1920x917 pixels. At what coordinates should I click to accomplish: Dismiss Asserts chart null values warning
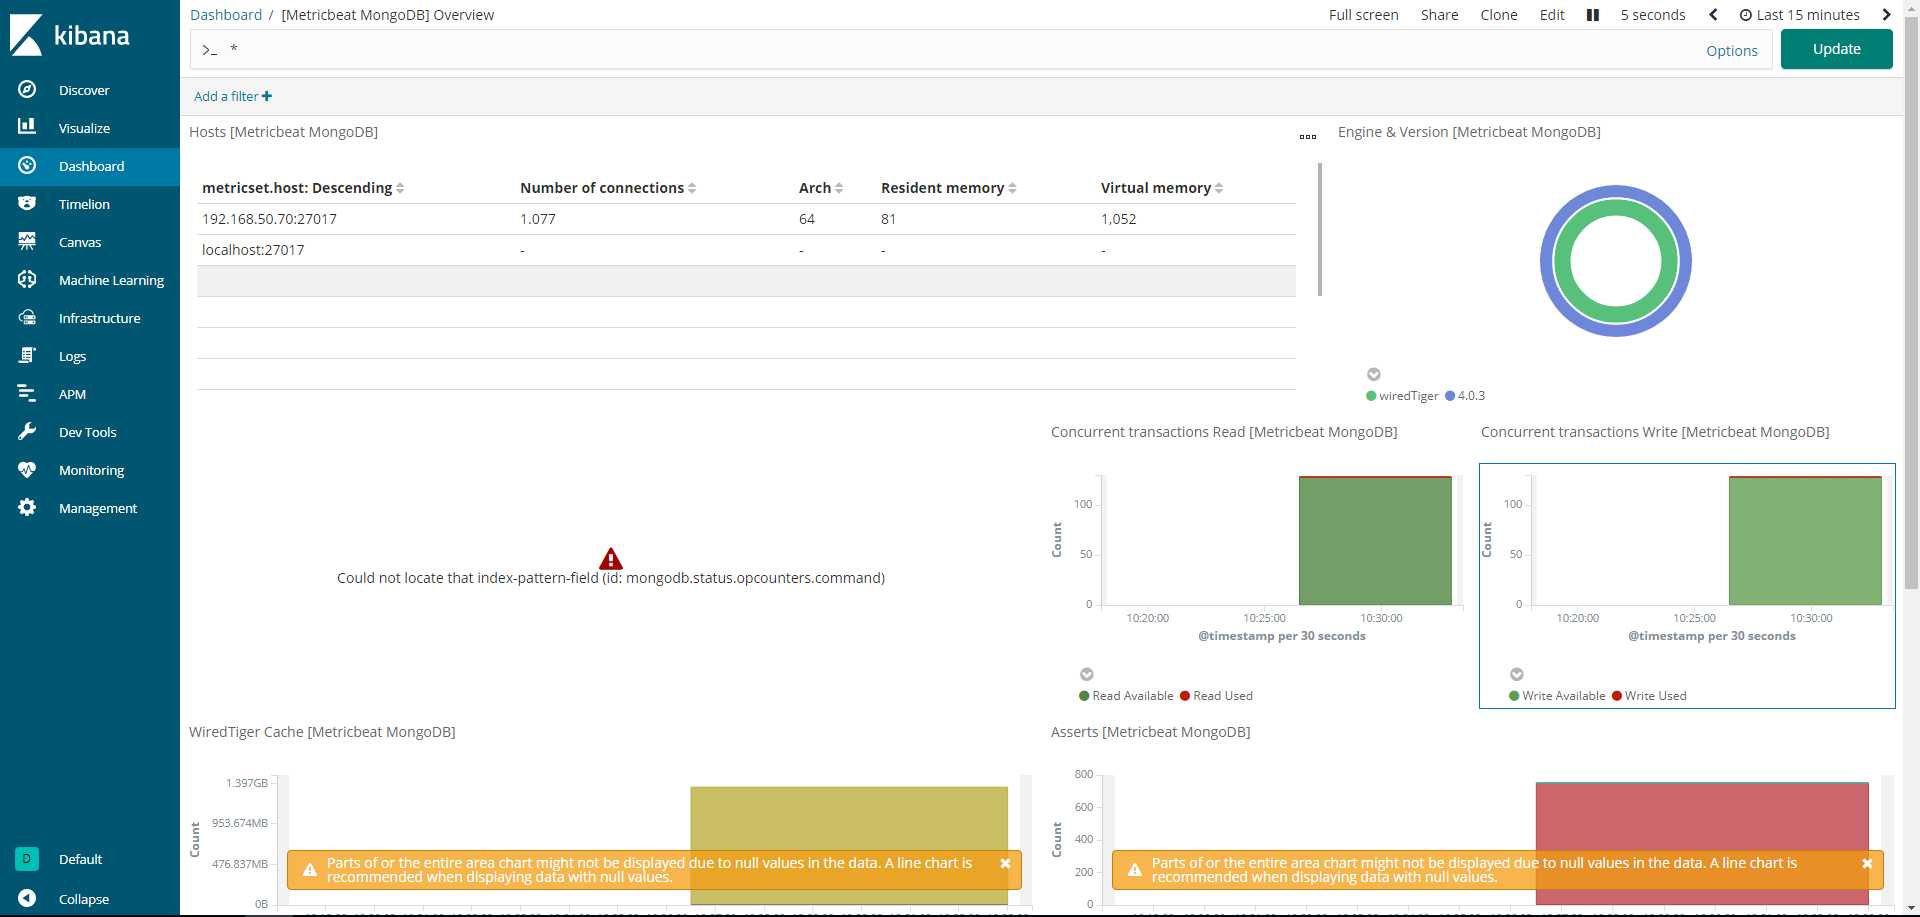tap(1867, 863)
